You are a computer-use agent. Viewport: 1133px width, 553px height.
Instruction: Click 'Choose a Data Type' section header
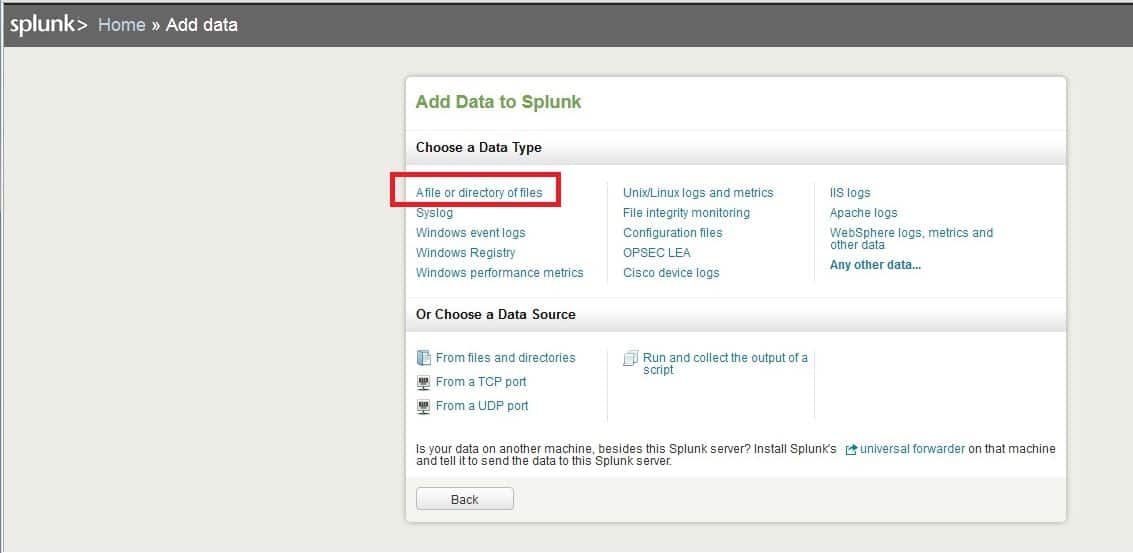[478, 147]
